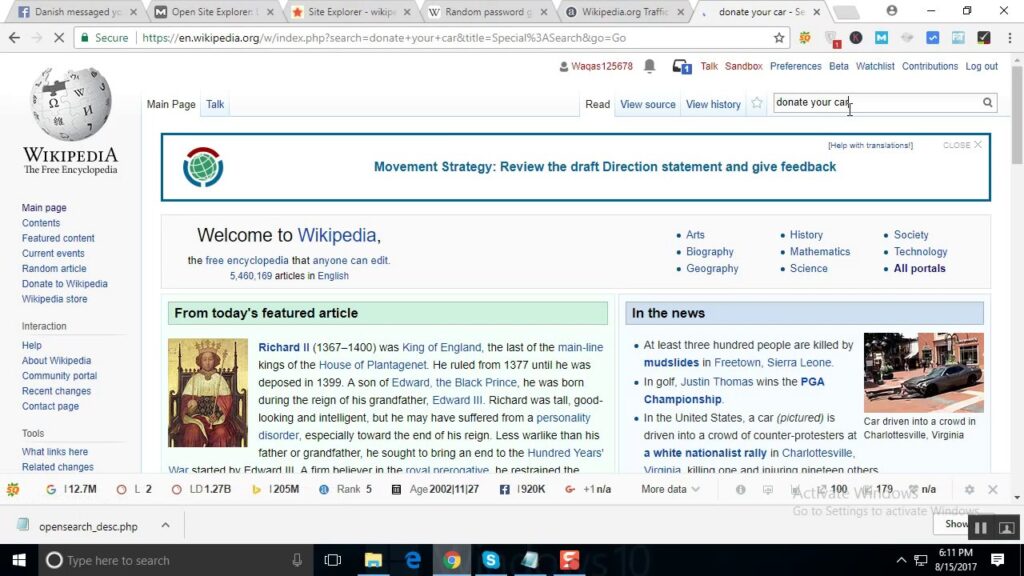Image resolution: width=1024 pixels, height=576 pixels.
Task: Click the magnifier icon in Wikipedia search box
Action: [987, 103]
